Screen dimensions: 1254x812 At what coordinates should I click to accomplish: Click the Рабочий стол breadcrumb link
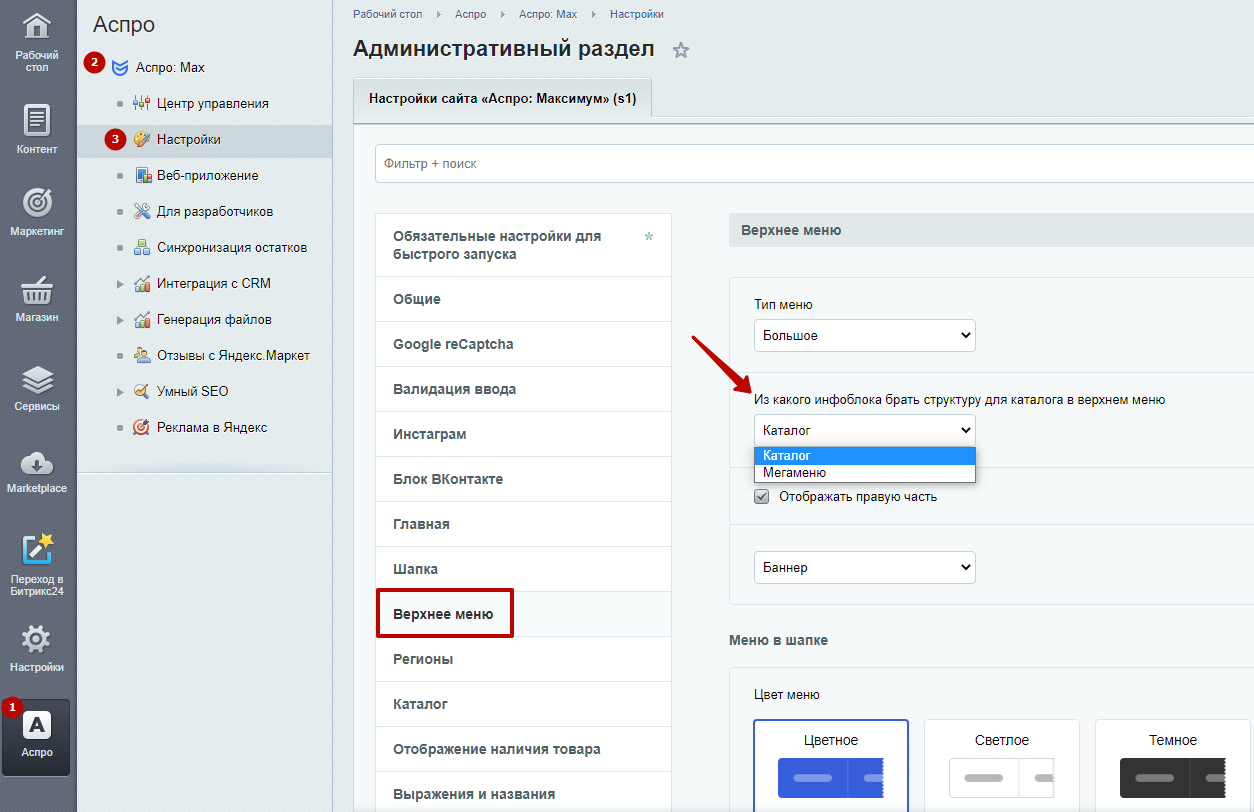(387, 14)
